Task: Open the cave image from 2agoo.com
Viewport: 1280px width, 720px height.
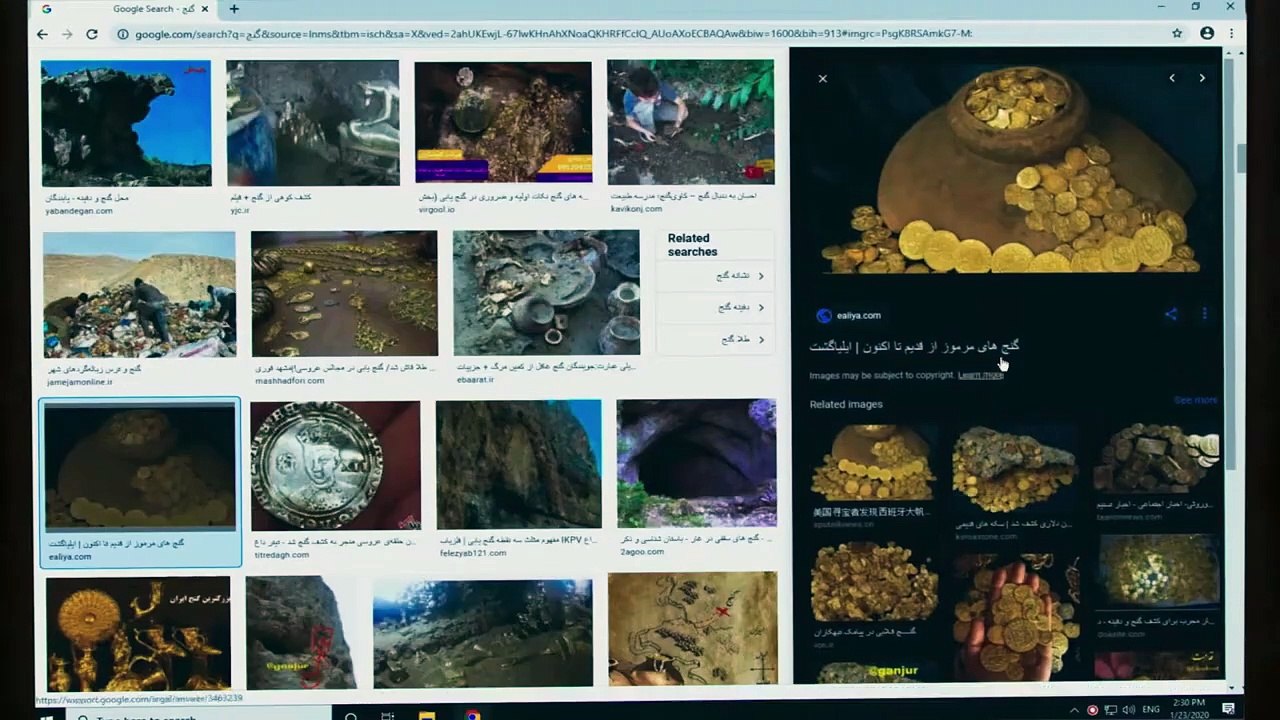Action: (x=697, y=463)
